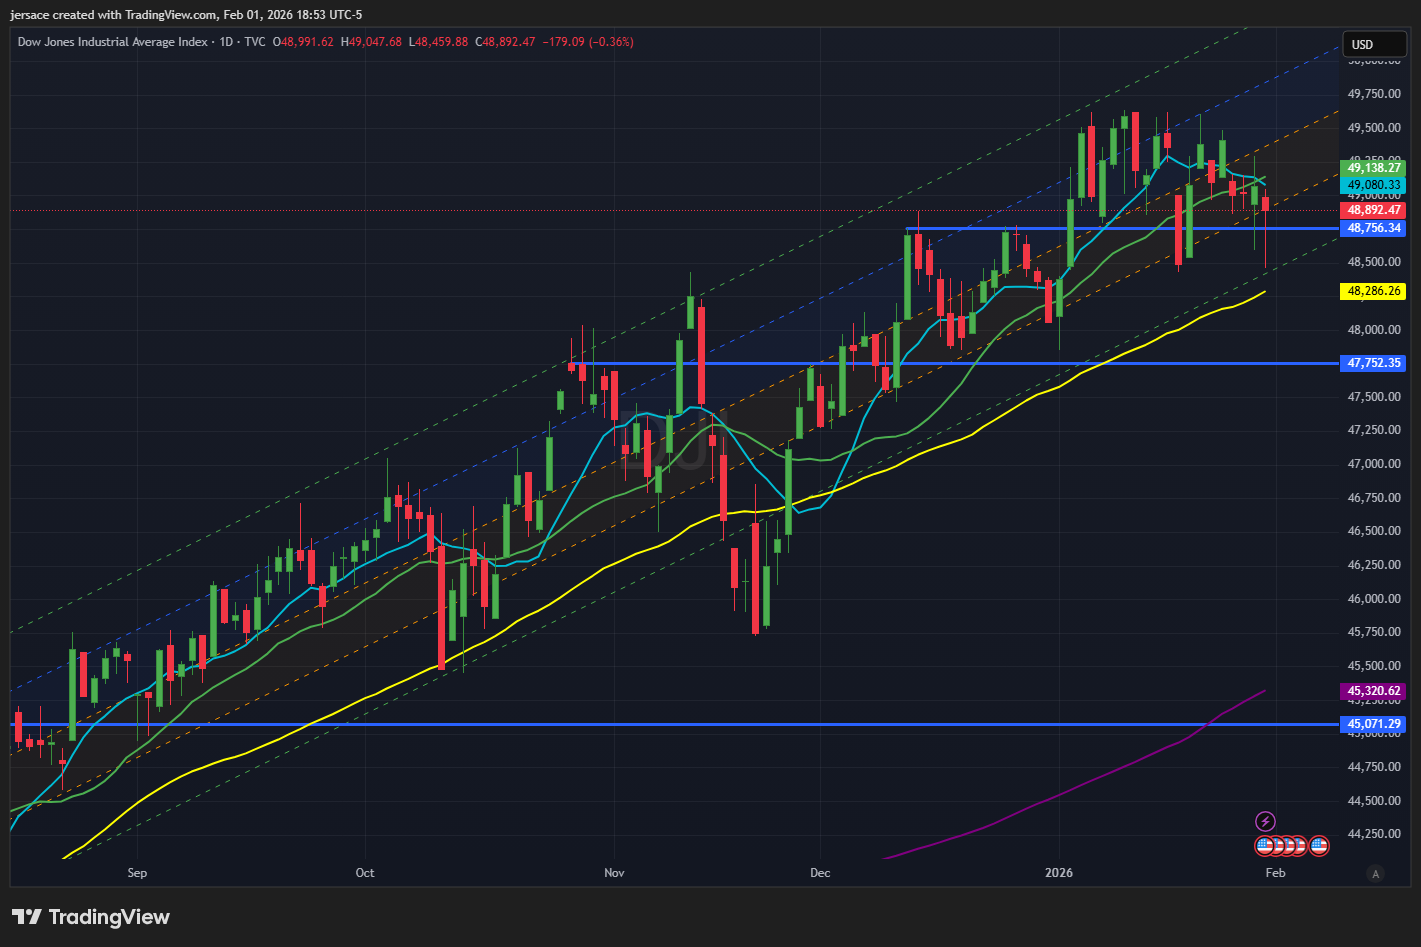Click the 1D interval label in the legend
This screenshot has width=1421, height=947.
click(226, 42)
